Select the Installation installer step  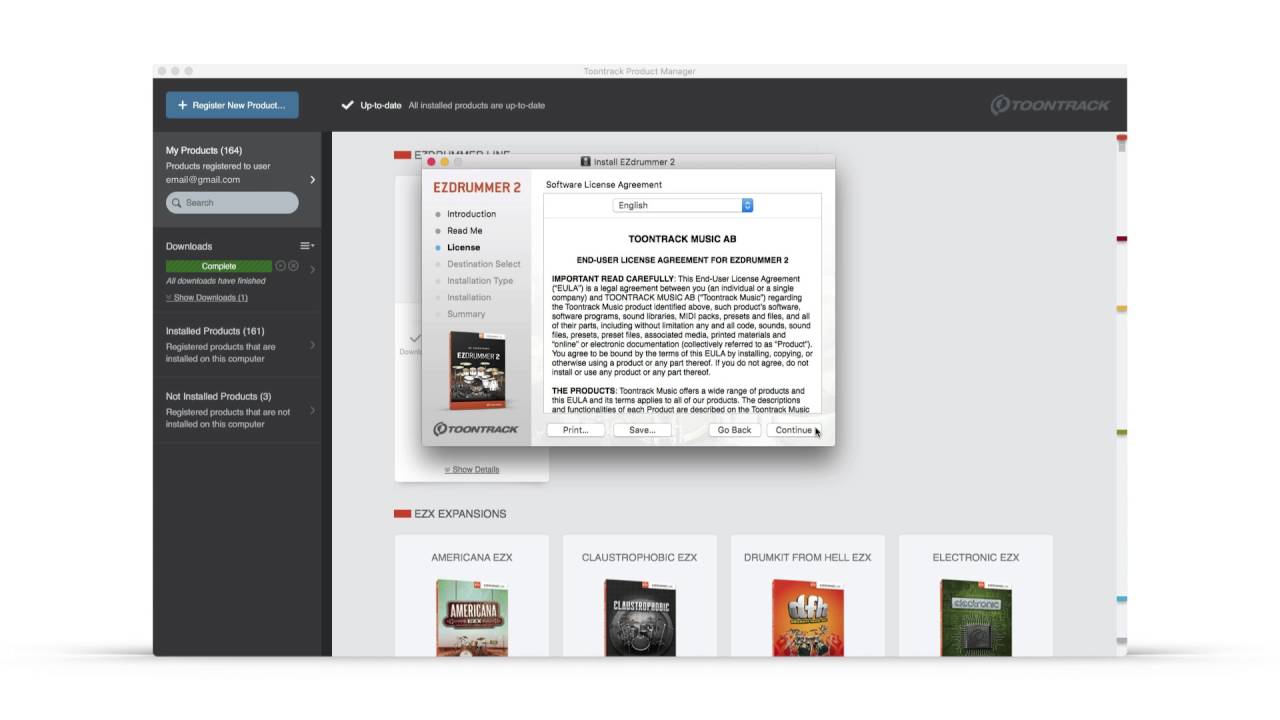coord(469,297)
